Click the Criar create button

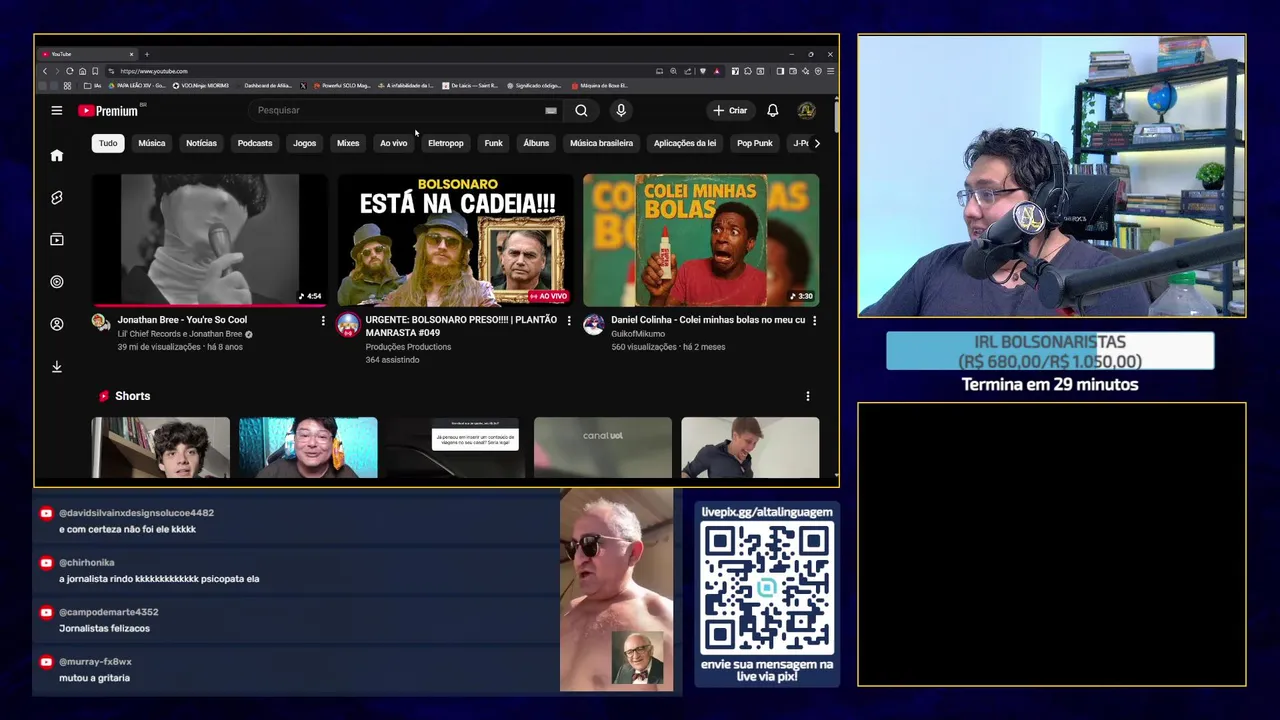(x=730, y=111)
